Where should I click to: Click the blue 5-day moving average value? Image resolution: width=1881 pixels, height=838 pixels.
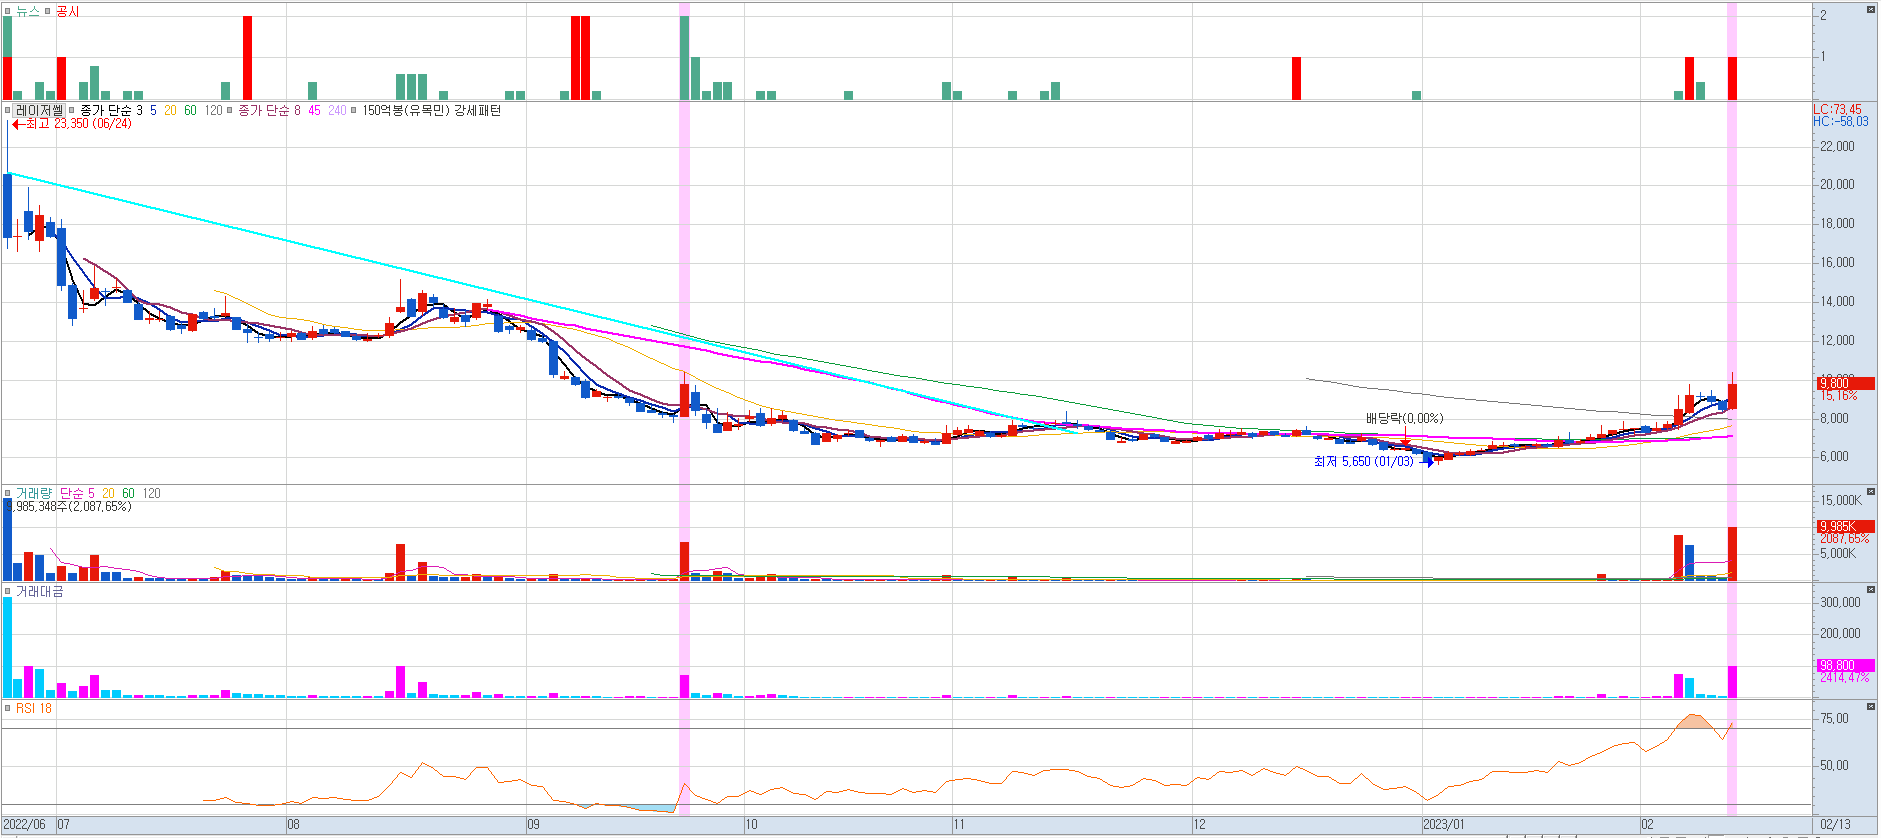[x=153, y=110]
